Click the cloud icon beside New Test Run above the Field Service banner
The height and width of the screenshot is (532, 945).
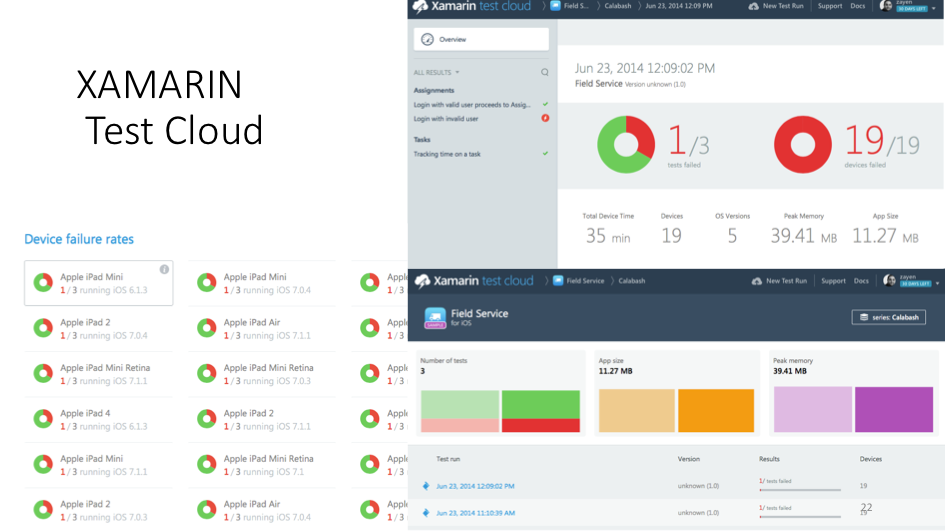tap(757, 281)
